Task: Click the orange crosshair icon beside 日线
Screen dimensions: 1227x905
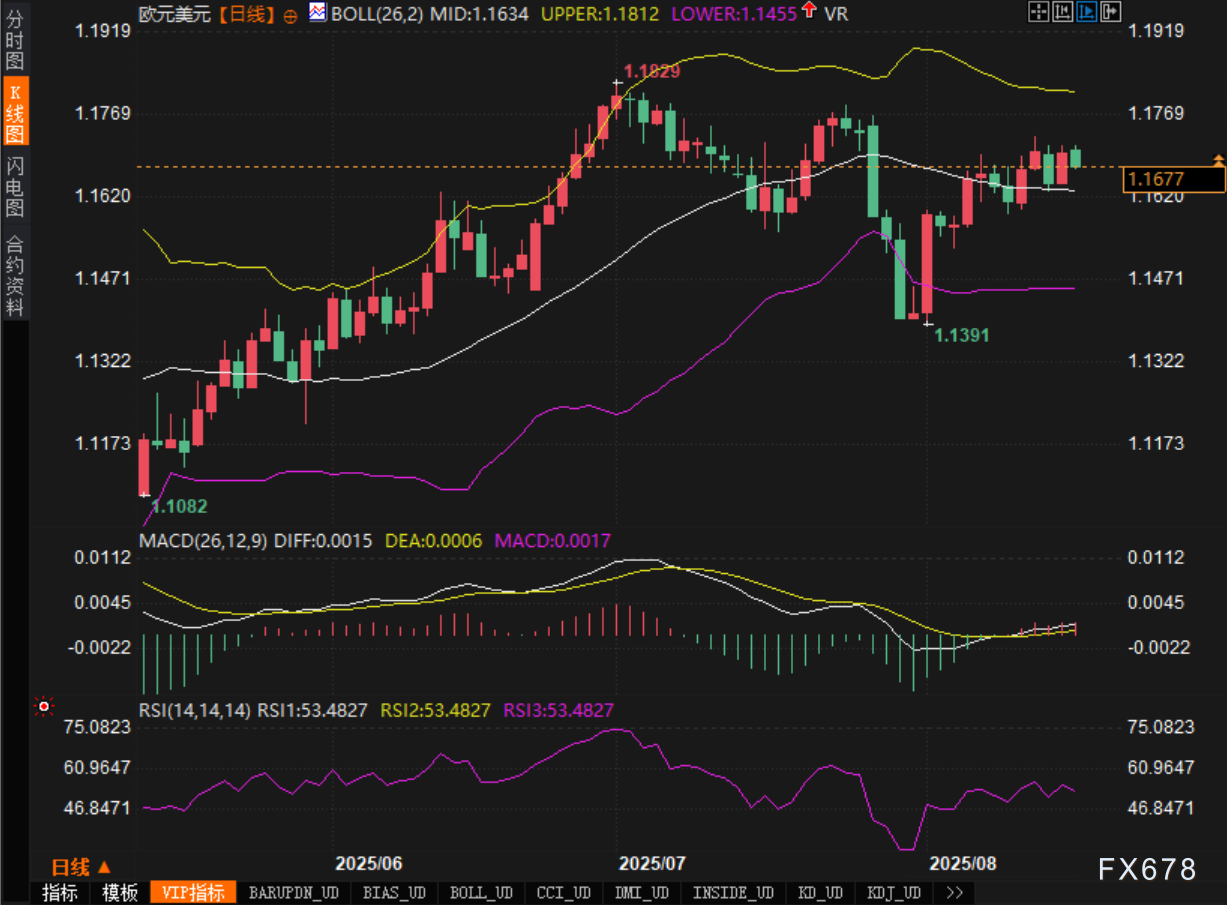Action: point(291,15)
